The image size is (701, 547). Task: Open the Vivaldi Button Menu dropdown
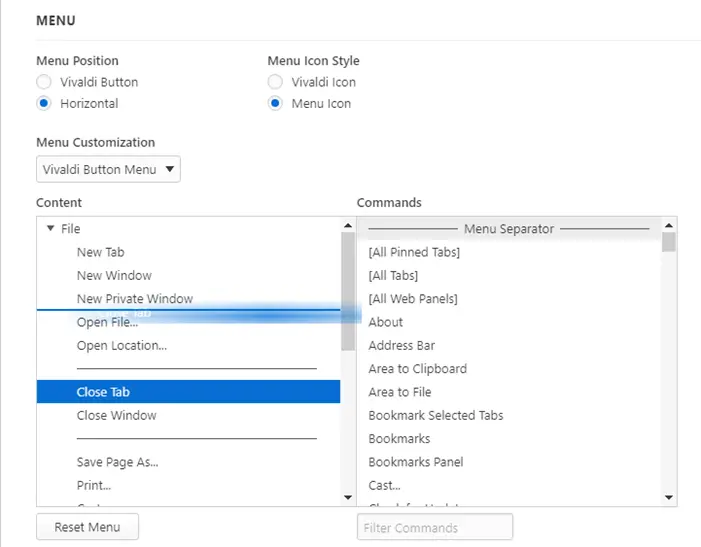[108, 169]
